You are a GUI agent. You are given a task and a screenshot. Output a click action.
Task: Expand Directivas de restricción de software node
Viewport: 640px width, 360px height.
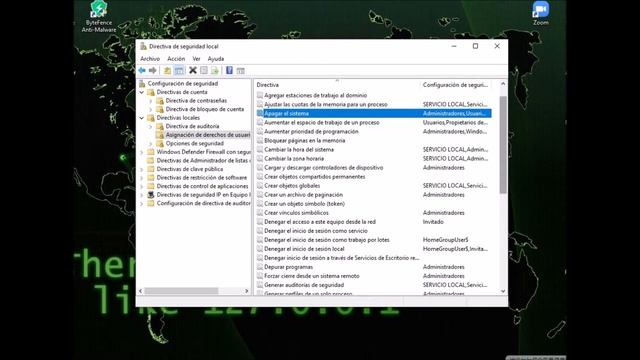[x=142, y=178]
